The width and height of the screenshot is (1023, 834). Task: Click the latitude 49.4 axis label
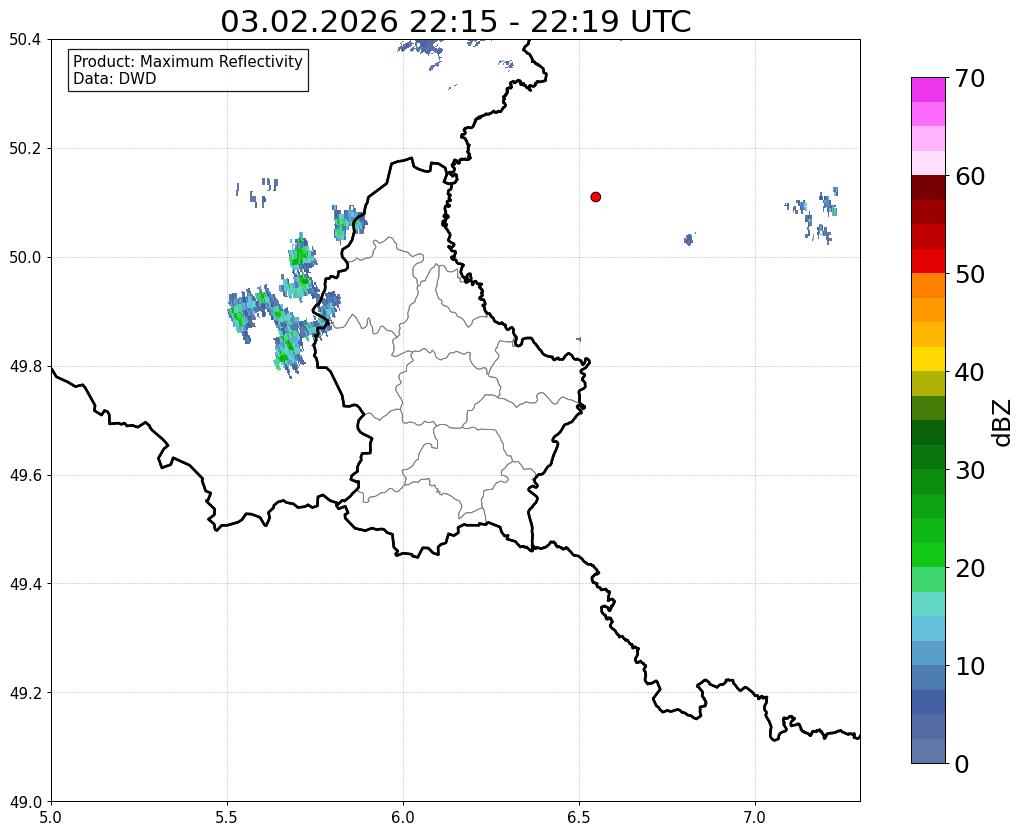[25, 584]
